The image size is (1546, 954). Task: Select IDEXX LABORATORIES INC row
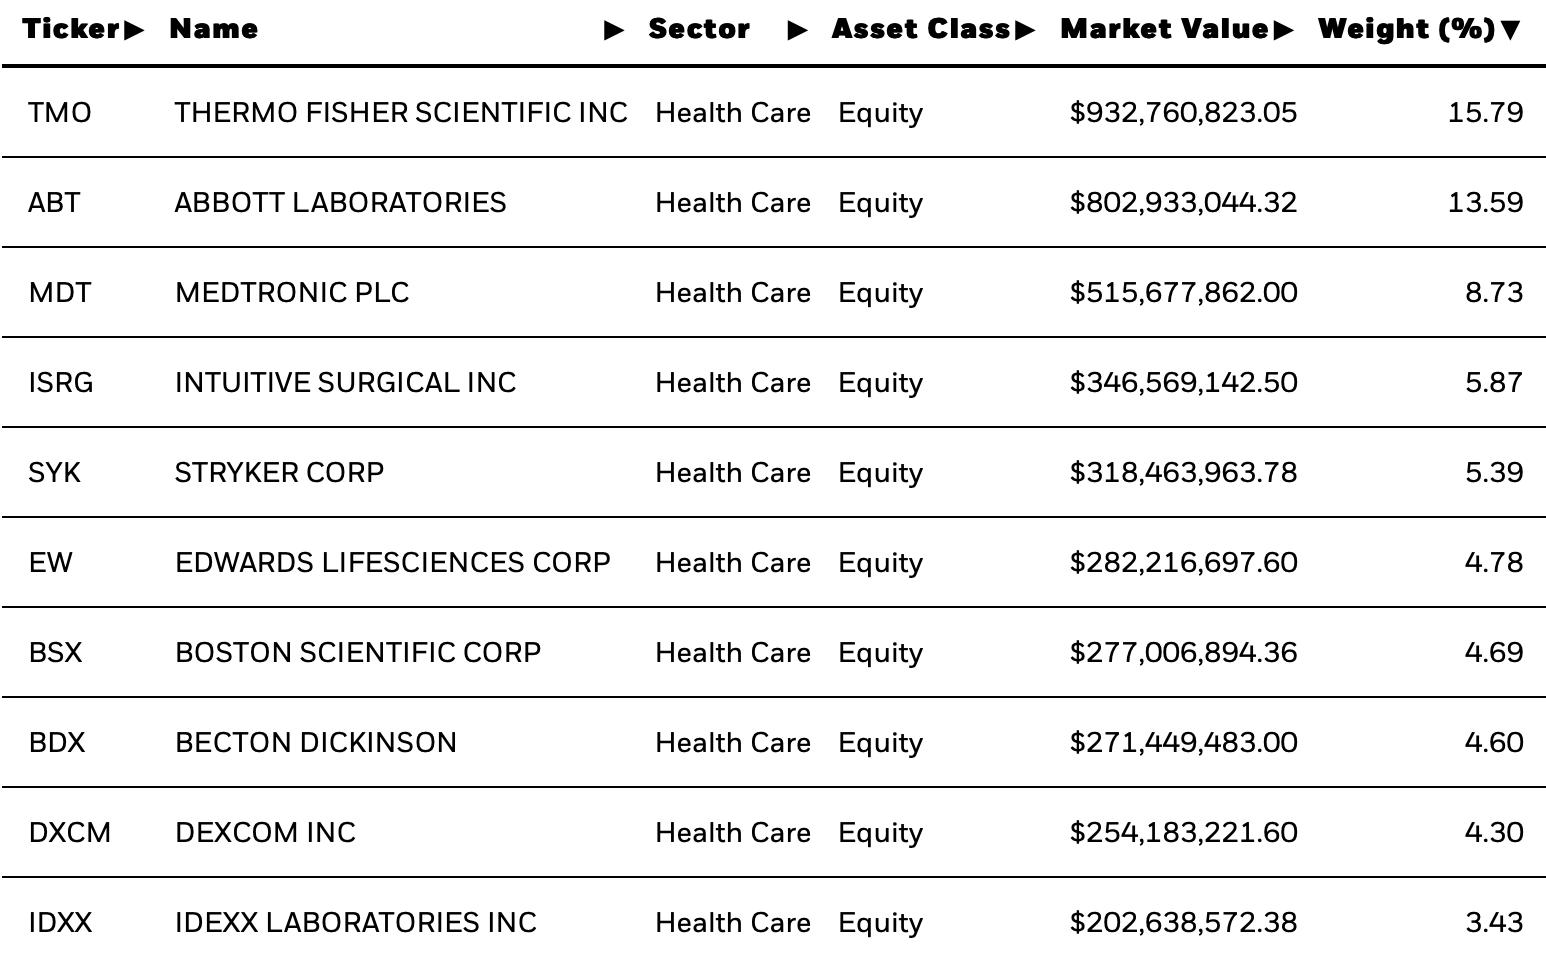[x=773, y=923]
